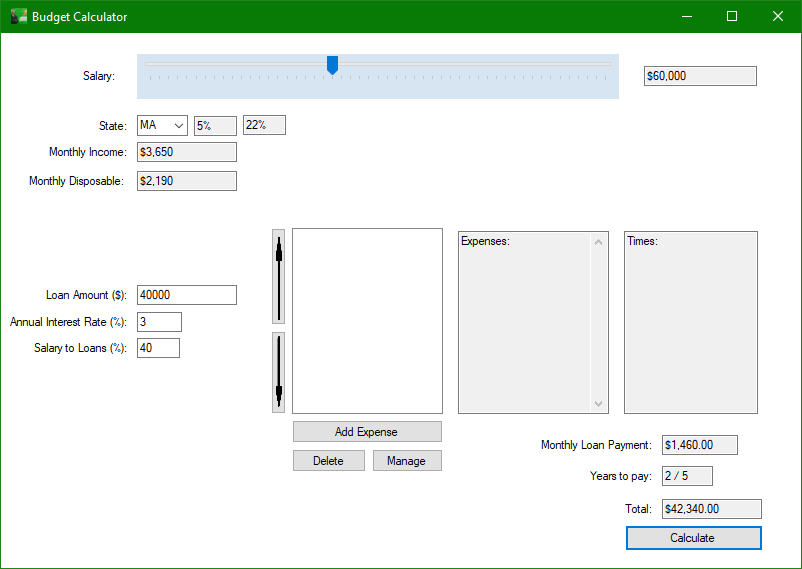The height and width of the screenshot is (569, 802).
Task: Click the Calculate button
Action: click(694, 538)
